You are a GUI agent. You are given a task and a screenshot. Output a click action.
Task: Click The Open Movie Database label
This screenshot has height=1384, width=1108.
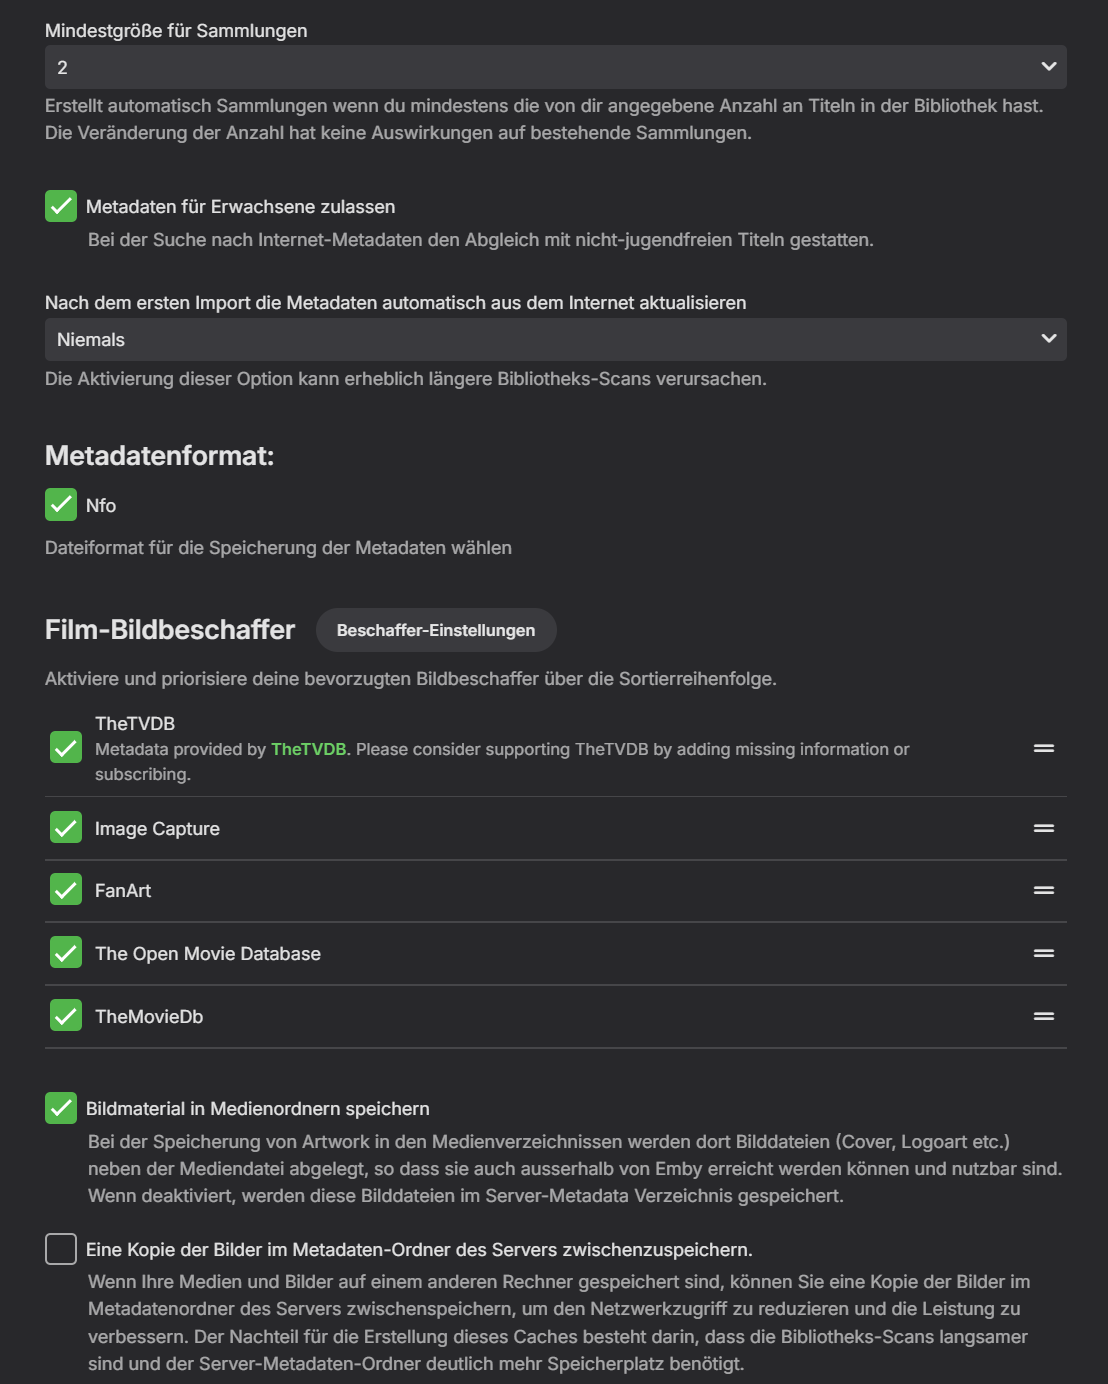click(208, 954)
